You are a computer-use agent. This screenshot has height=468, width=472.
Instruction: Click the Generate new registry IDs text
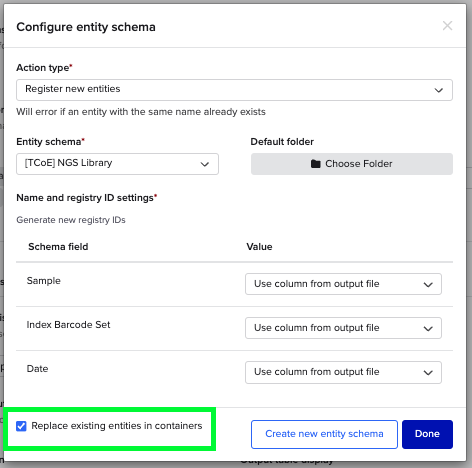click(71, 220)
